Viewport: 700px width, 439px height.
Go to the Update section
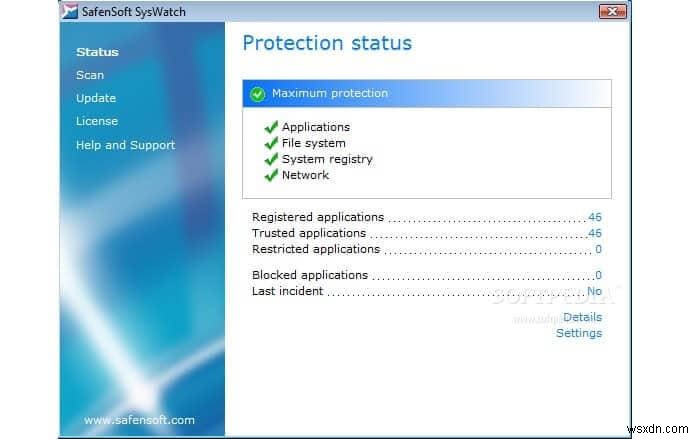coord(96,98)
